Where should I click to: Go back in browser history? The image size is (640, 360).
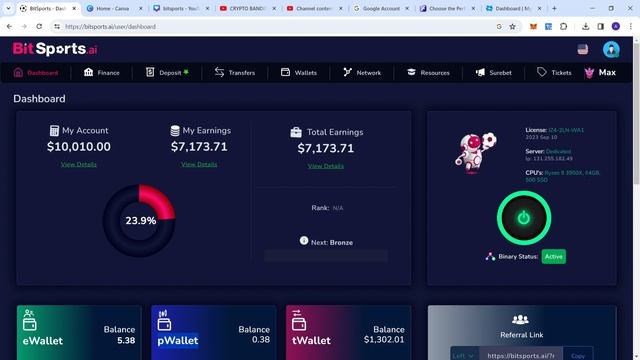(9, 27)
